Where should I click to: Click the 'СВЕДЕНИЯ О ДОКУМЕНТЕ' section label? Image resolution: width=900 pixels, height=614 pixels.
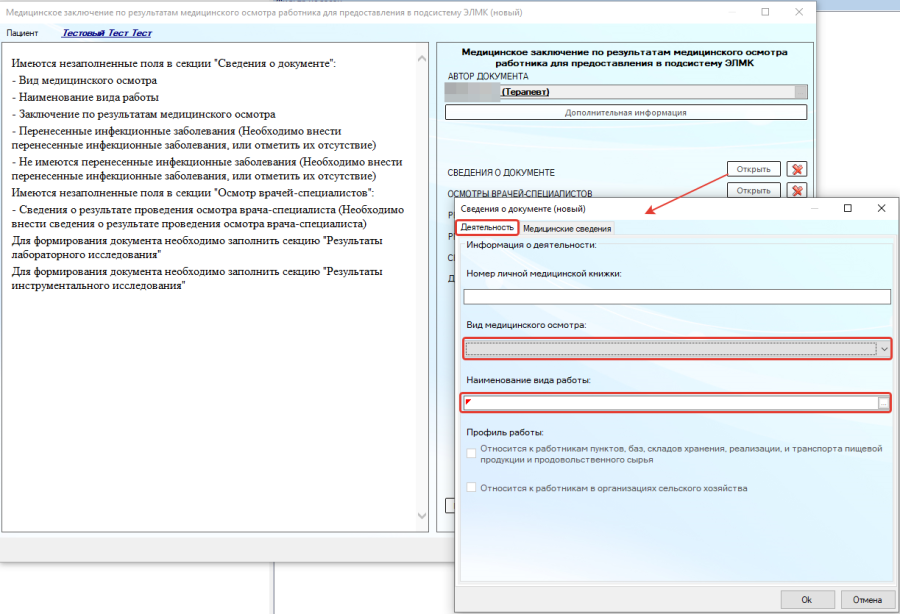coord(501,172)
